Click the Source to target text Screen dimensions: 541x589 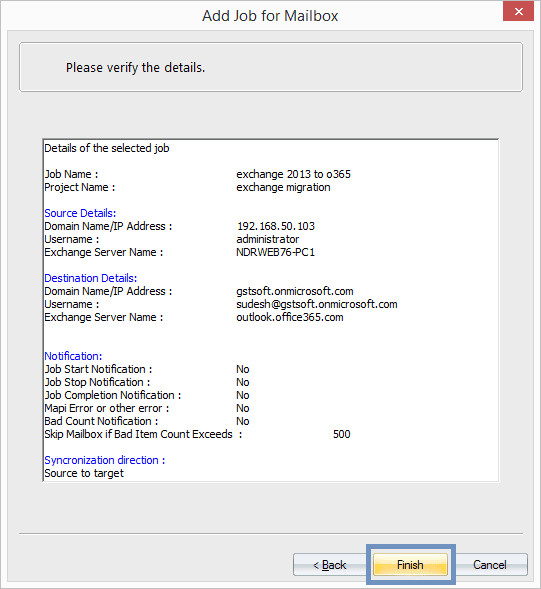(x=84, y=473)
